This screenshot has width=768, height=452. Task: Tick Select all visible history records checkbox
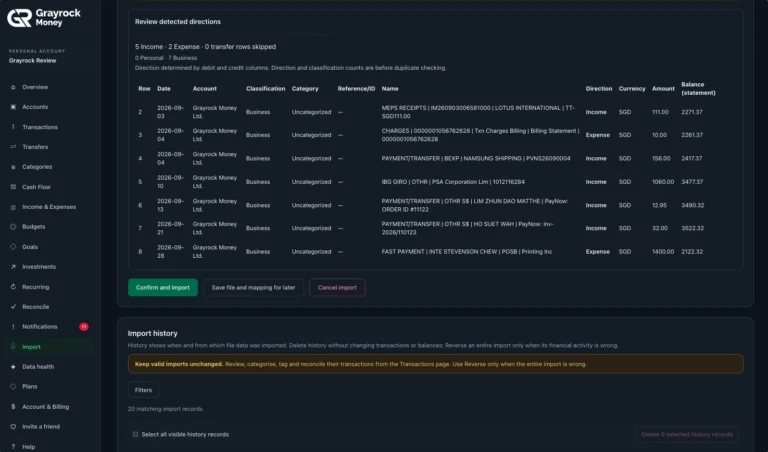(x=135, y=434)
